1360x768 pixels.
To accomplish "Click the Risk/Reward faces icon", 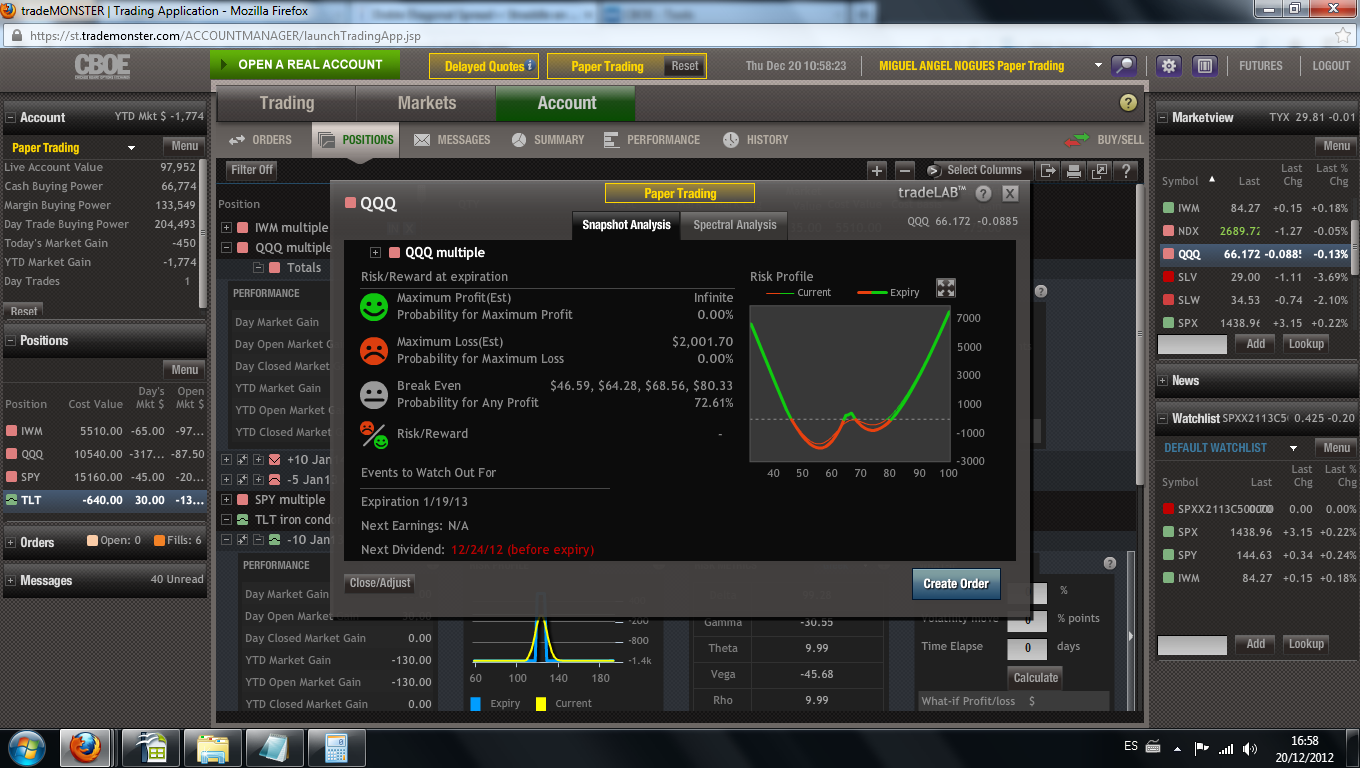I will (x=374, y=434).
